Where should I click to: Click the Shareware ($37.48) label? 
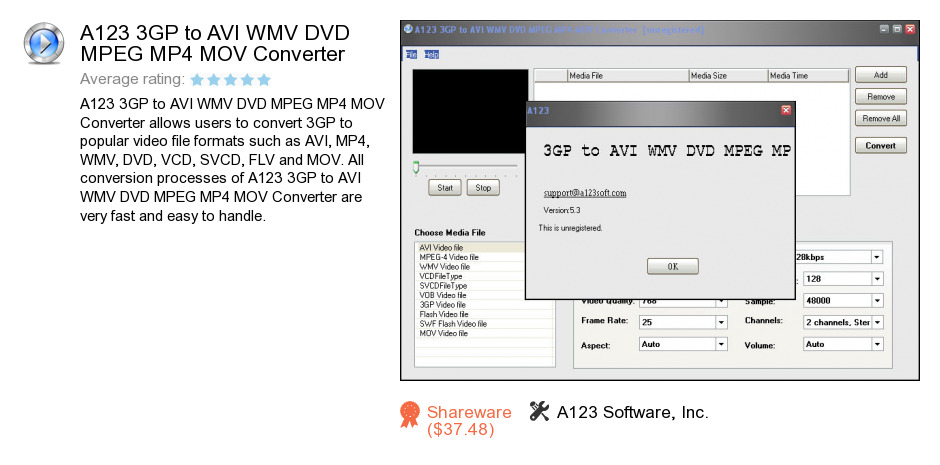(469, 421)
